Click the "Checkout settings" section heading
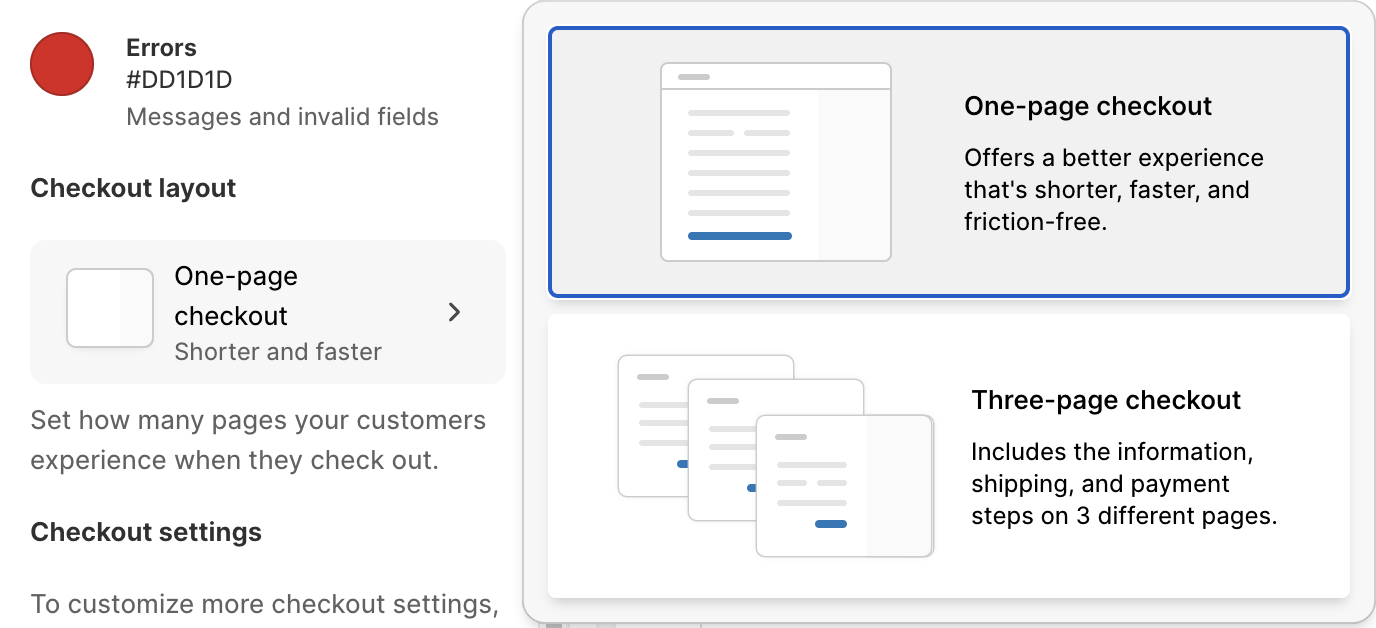1376x628 pixels. [x=146, y=532]
